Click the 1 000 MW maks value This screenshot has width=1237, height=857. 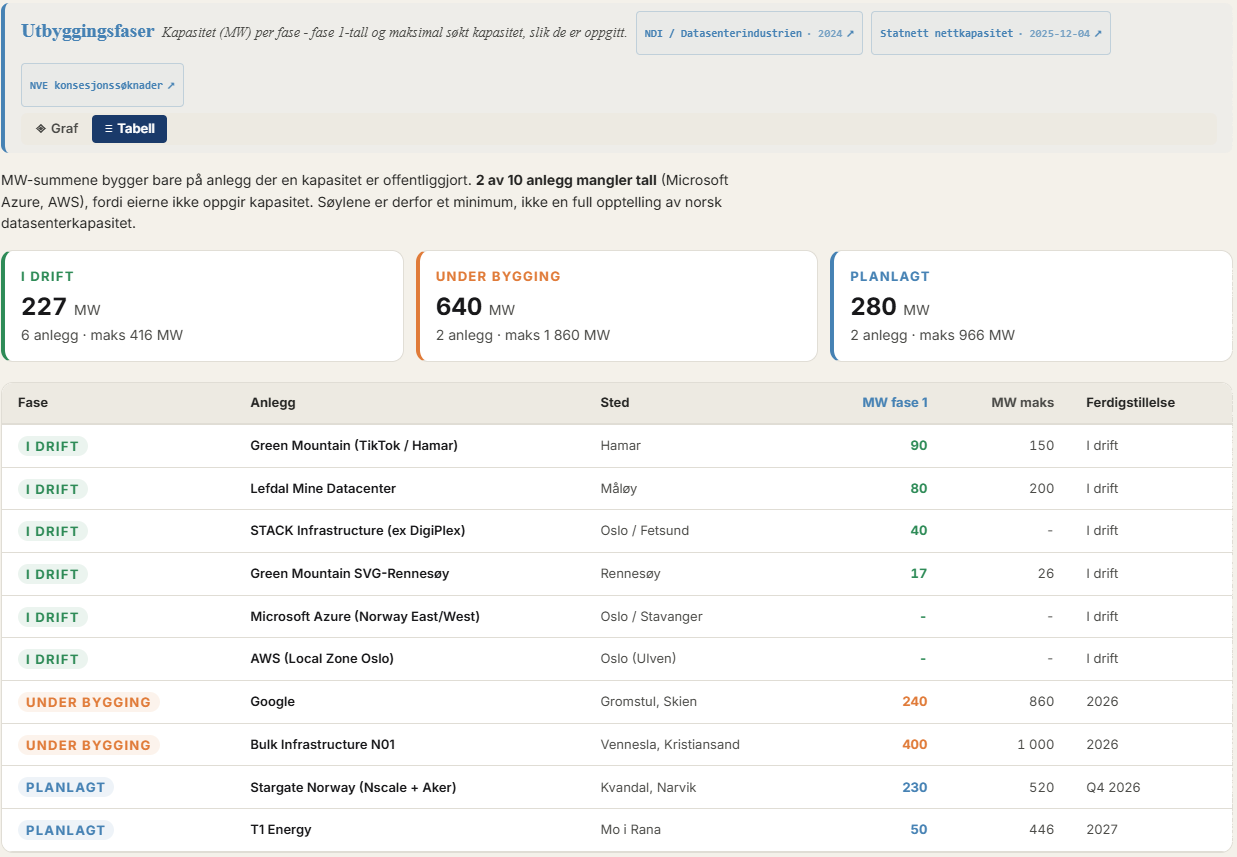pyautogui.click(x=1036, y=744)
